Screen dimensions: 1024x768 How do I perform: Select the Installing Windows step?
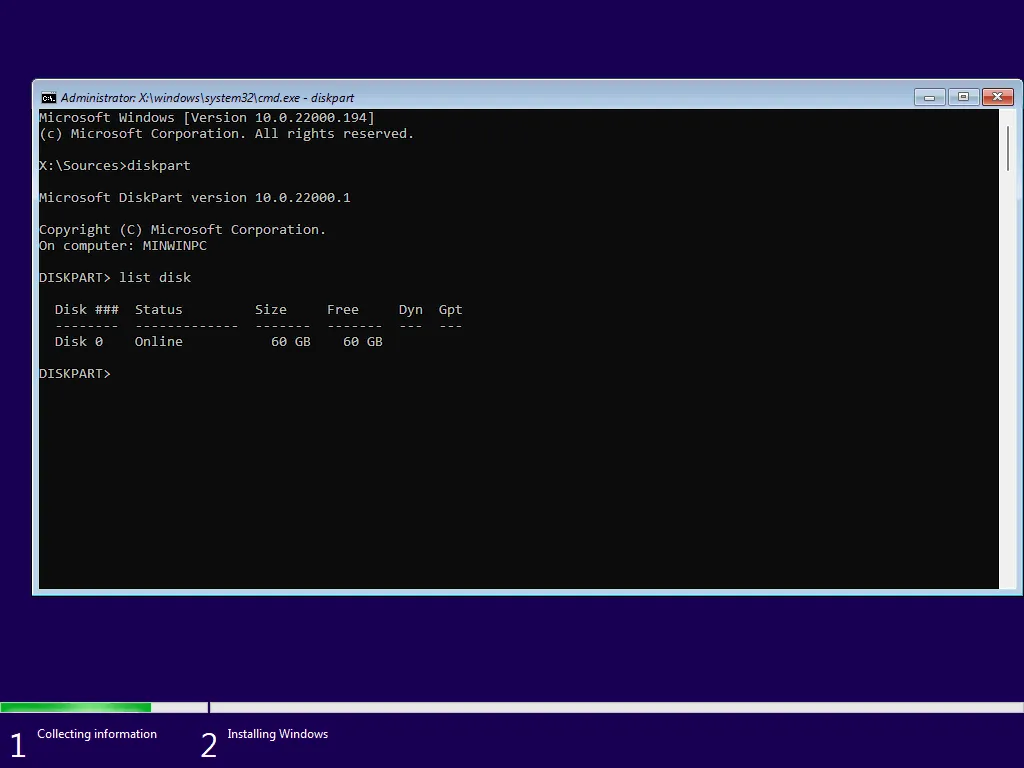[x=278, y=734]
